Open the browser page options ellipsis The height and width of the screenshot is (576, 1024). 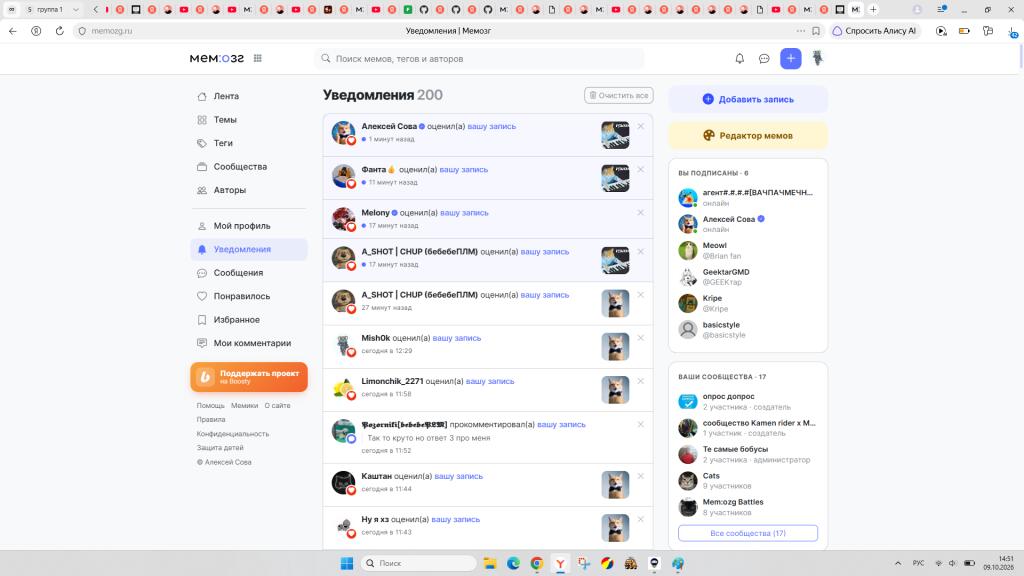[801, 31]
